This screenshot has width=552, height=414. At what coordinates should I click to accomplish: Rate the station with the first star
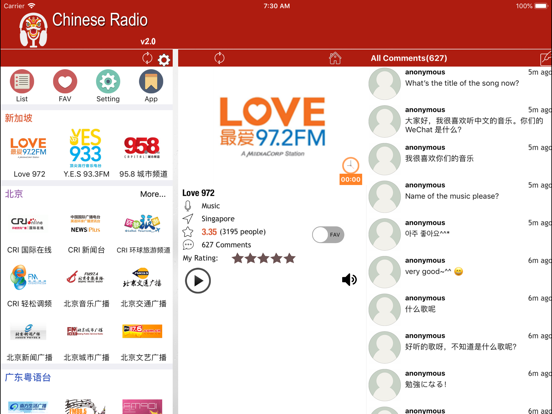(238, 258)
